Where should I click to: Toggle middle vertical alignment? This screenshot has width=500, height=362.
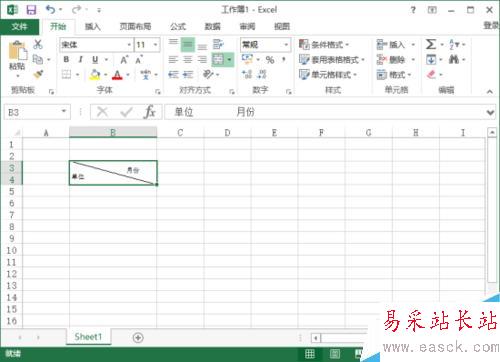188,44
